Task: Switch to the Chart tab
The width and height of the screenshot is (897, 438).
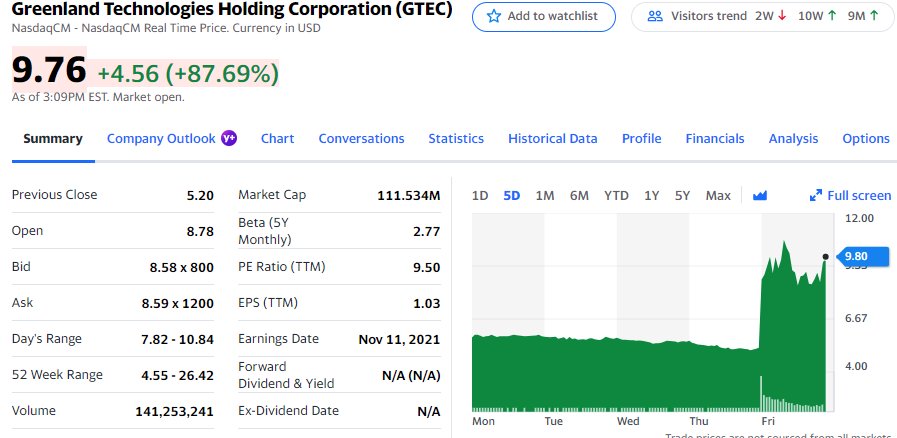Action: point(277,138)
